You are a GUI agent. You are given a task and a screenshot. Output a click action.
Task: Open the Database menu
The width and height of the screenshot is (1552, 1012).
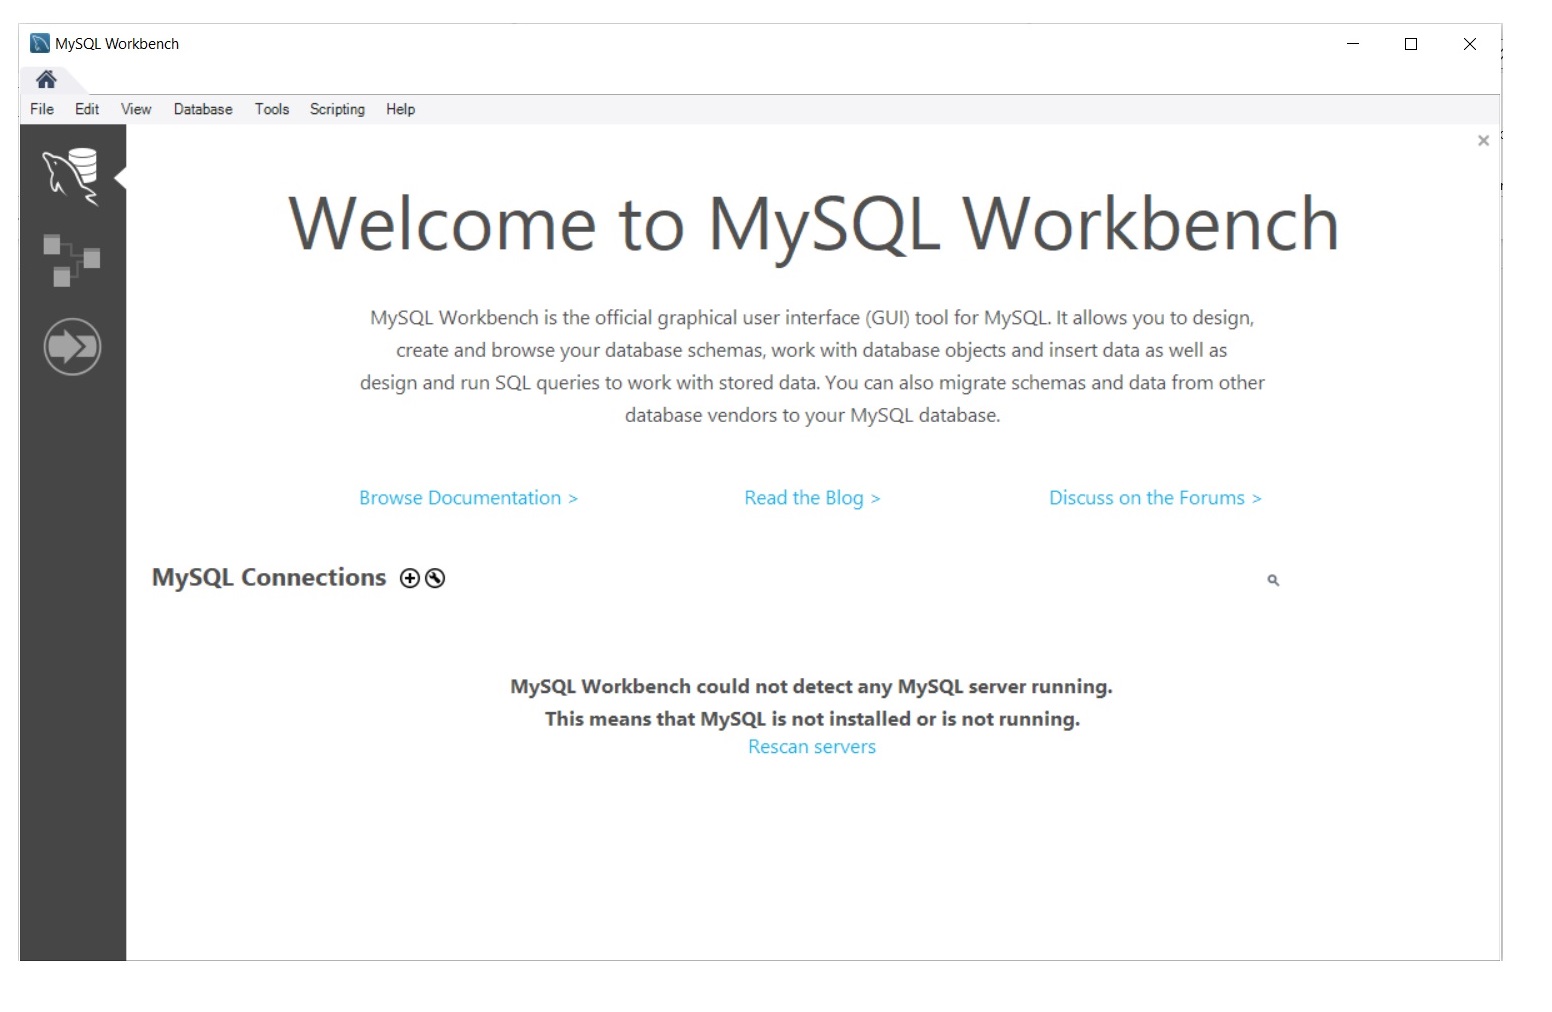click(201, 109)
